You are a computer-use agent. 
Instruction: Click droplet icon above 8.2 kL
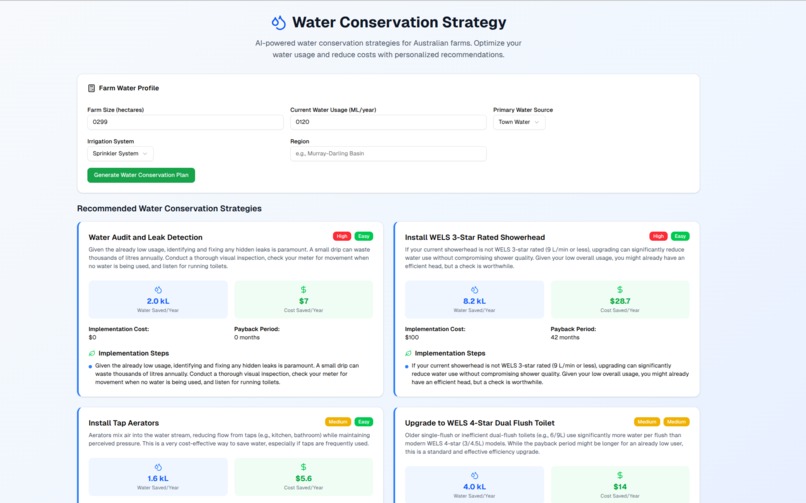tap(474, 290)
